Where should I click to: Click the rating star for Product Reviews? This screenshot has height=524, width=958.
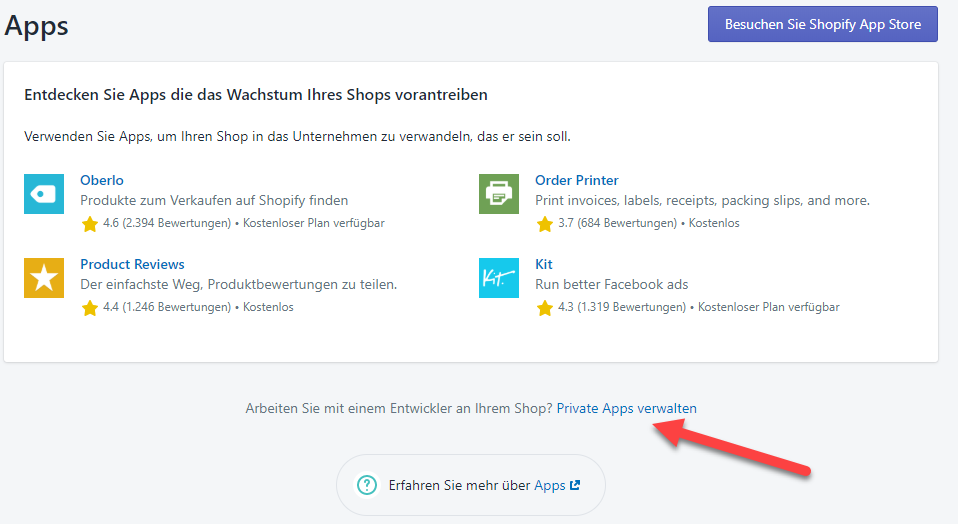90,308
